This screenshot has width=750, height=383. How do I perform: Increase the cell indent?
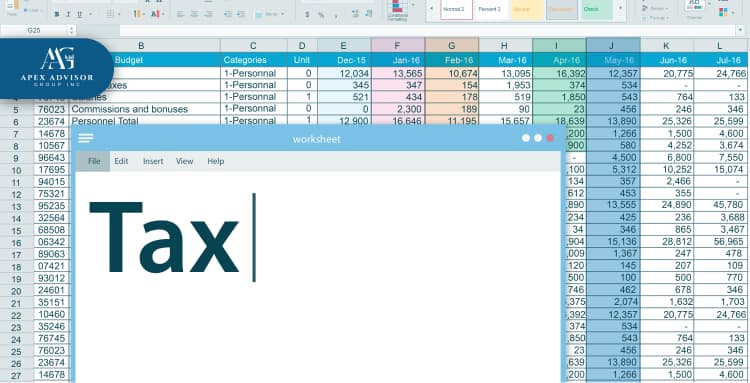pos(241,14)
